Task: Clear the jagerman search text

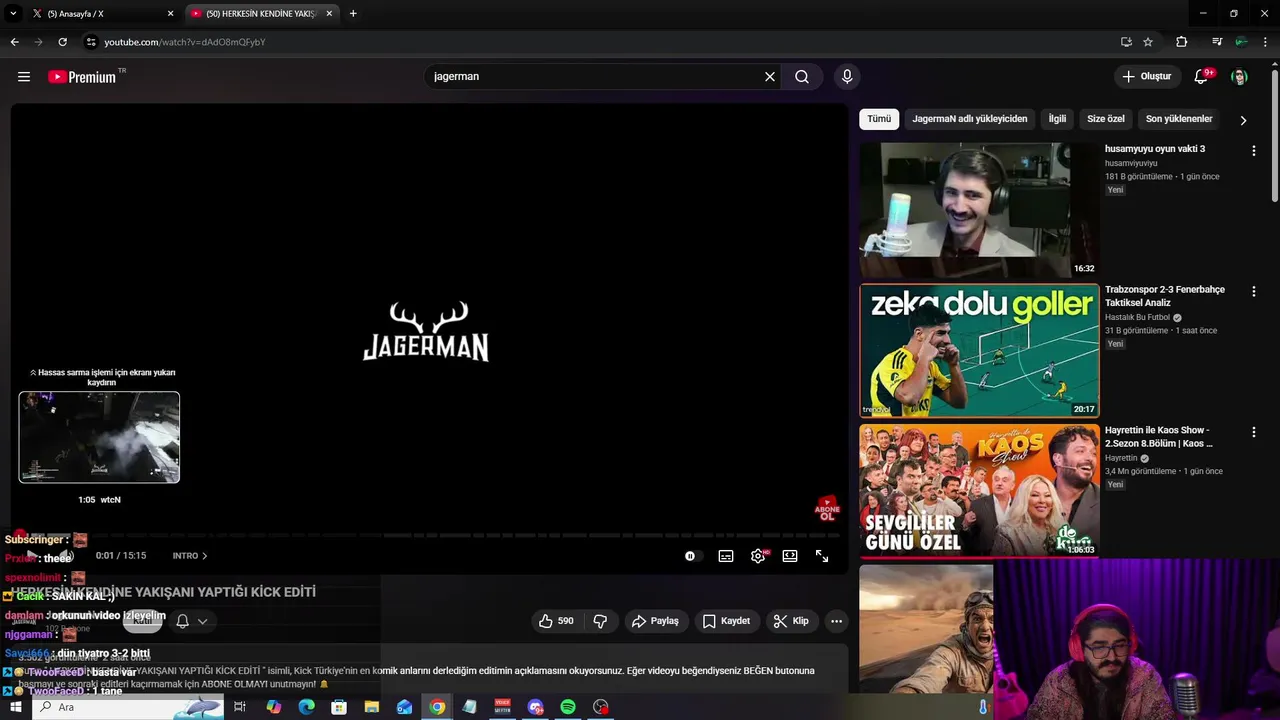Action: click(x=770, y=76)
